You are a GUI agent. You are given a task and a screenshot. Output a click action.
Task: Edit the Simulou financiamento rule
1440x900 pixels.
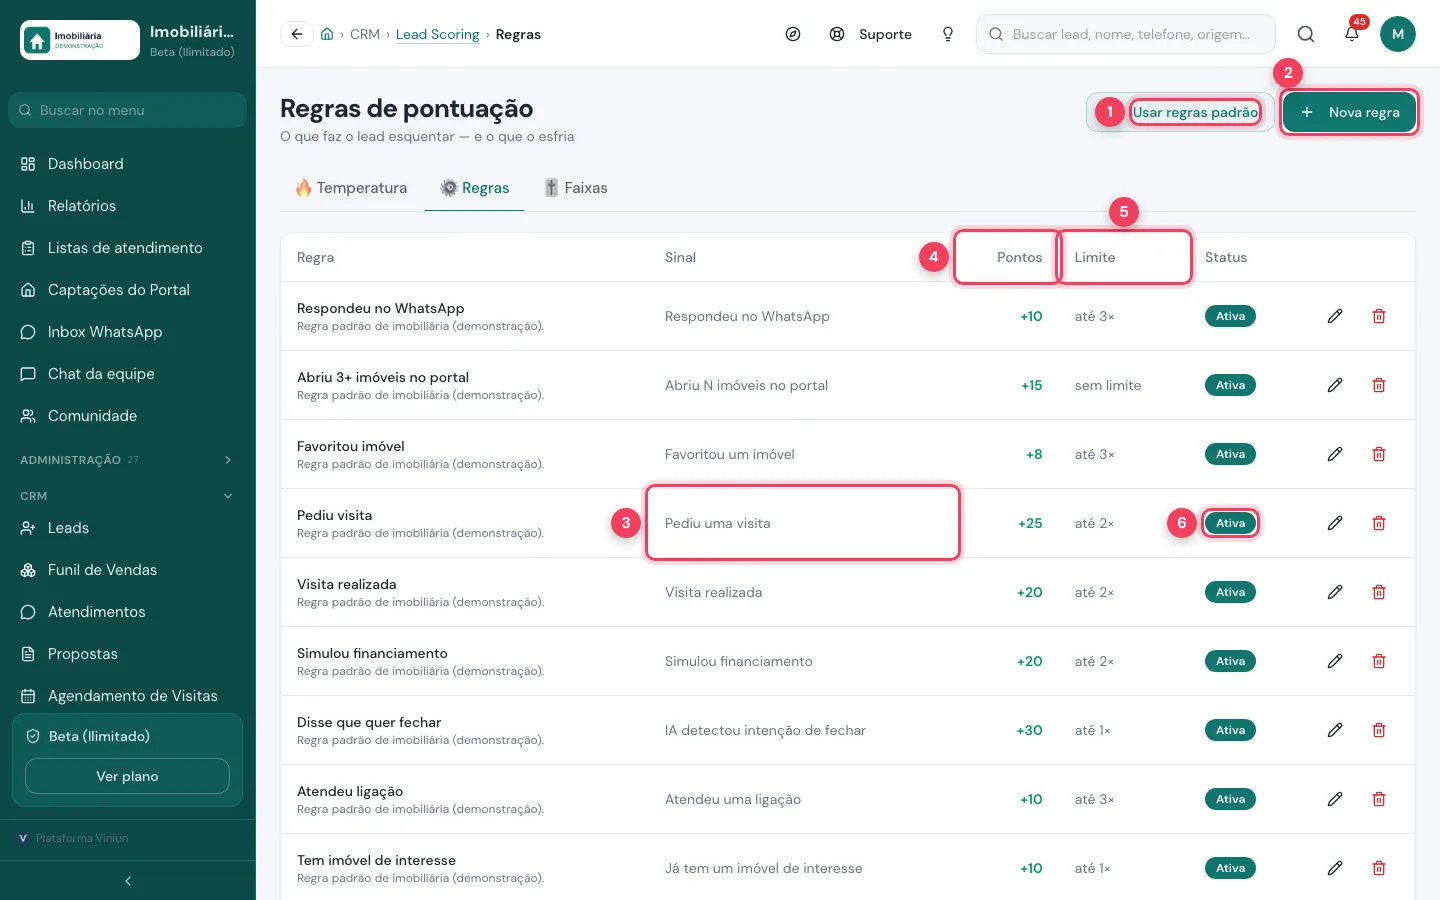pos(1335,661)
